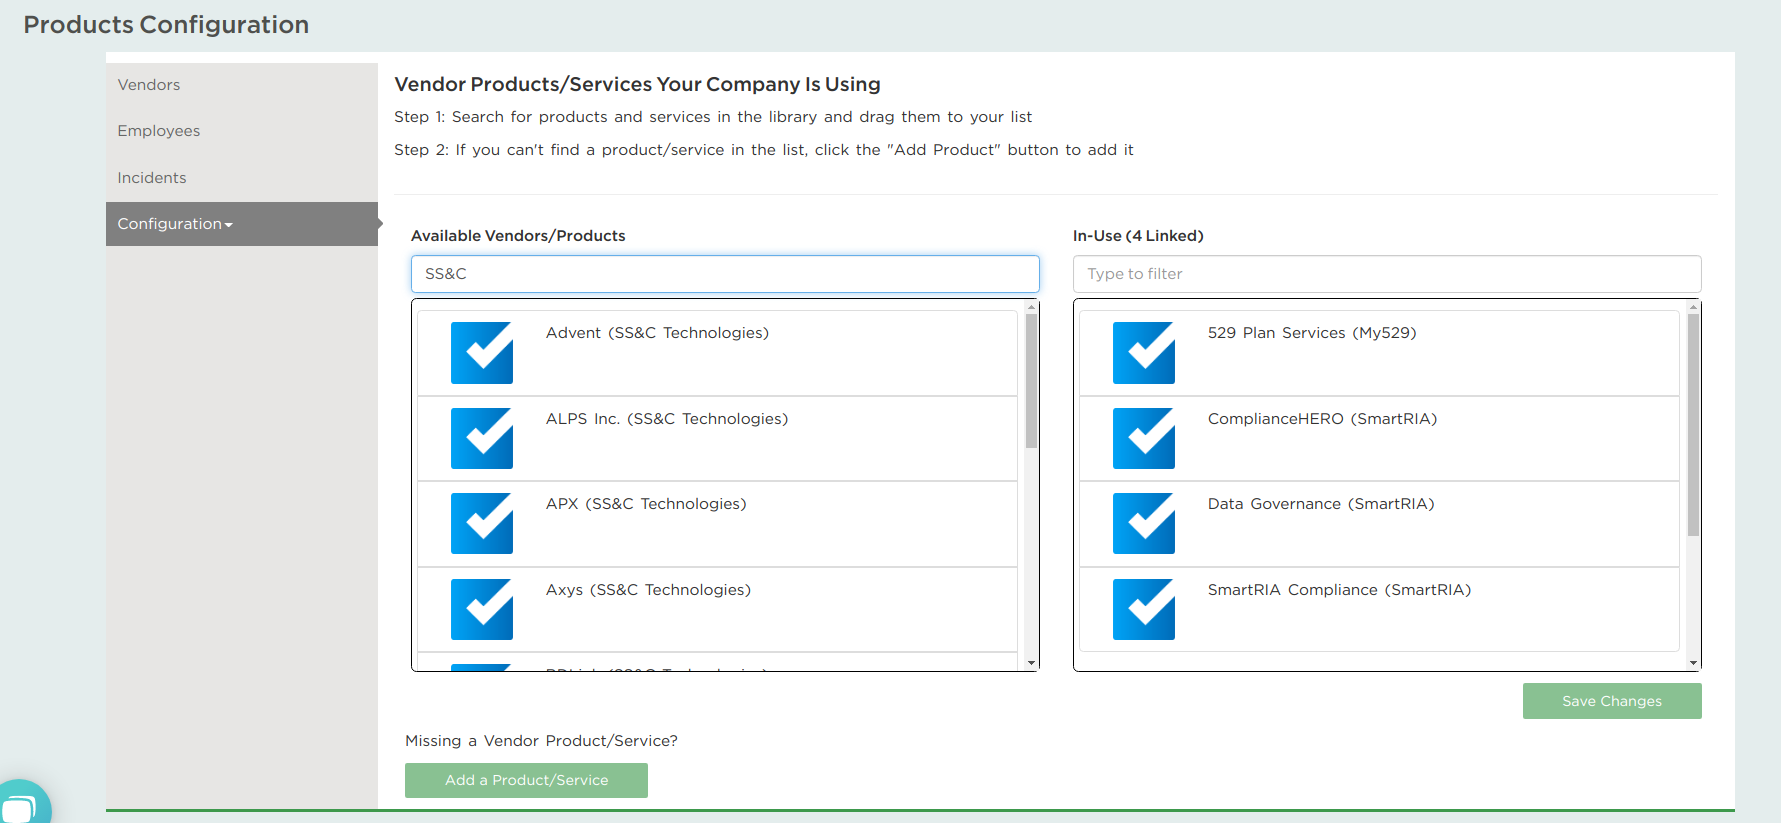The width and height of the screenshot is (1781, 823).
Task: Expand the Configuration dropdown menu
Action: 242,224
